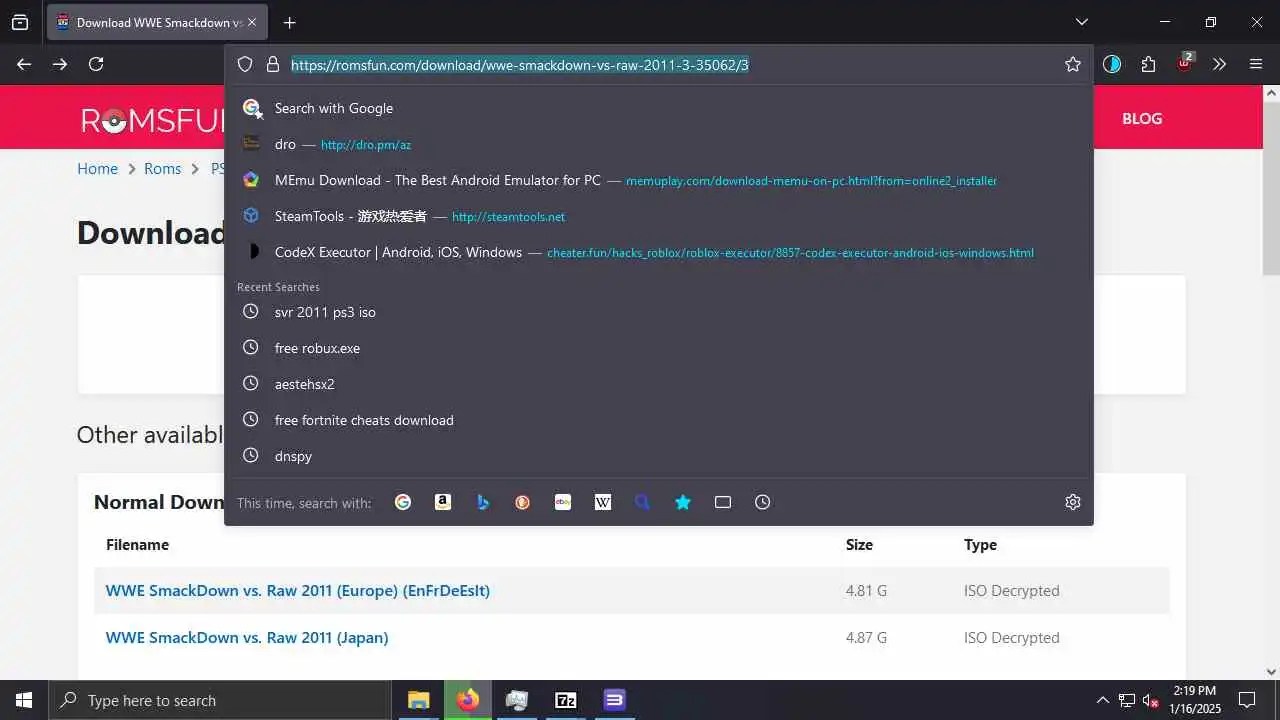Open the muted volume tray icon
This screenshot has height=720, width=1280.
pyautogui.click(x=1151, y=700)
